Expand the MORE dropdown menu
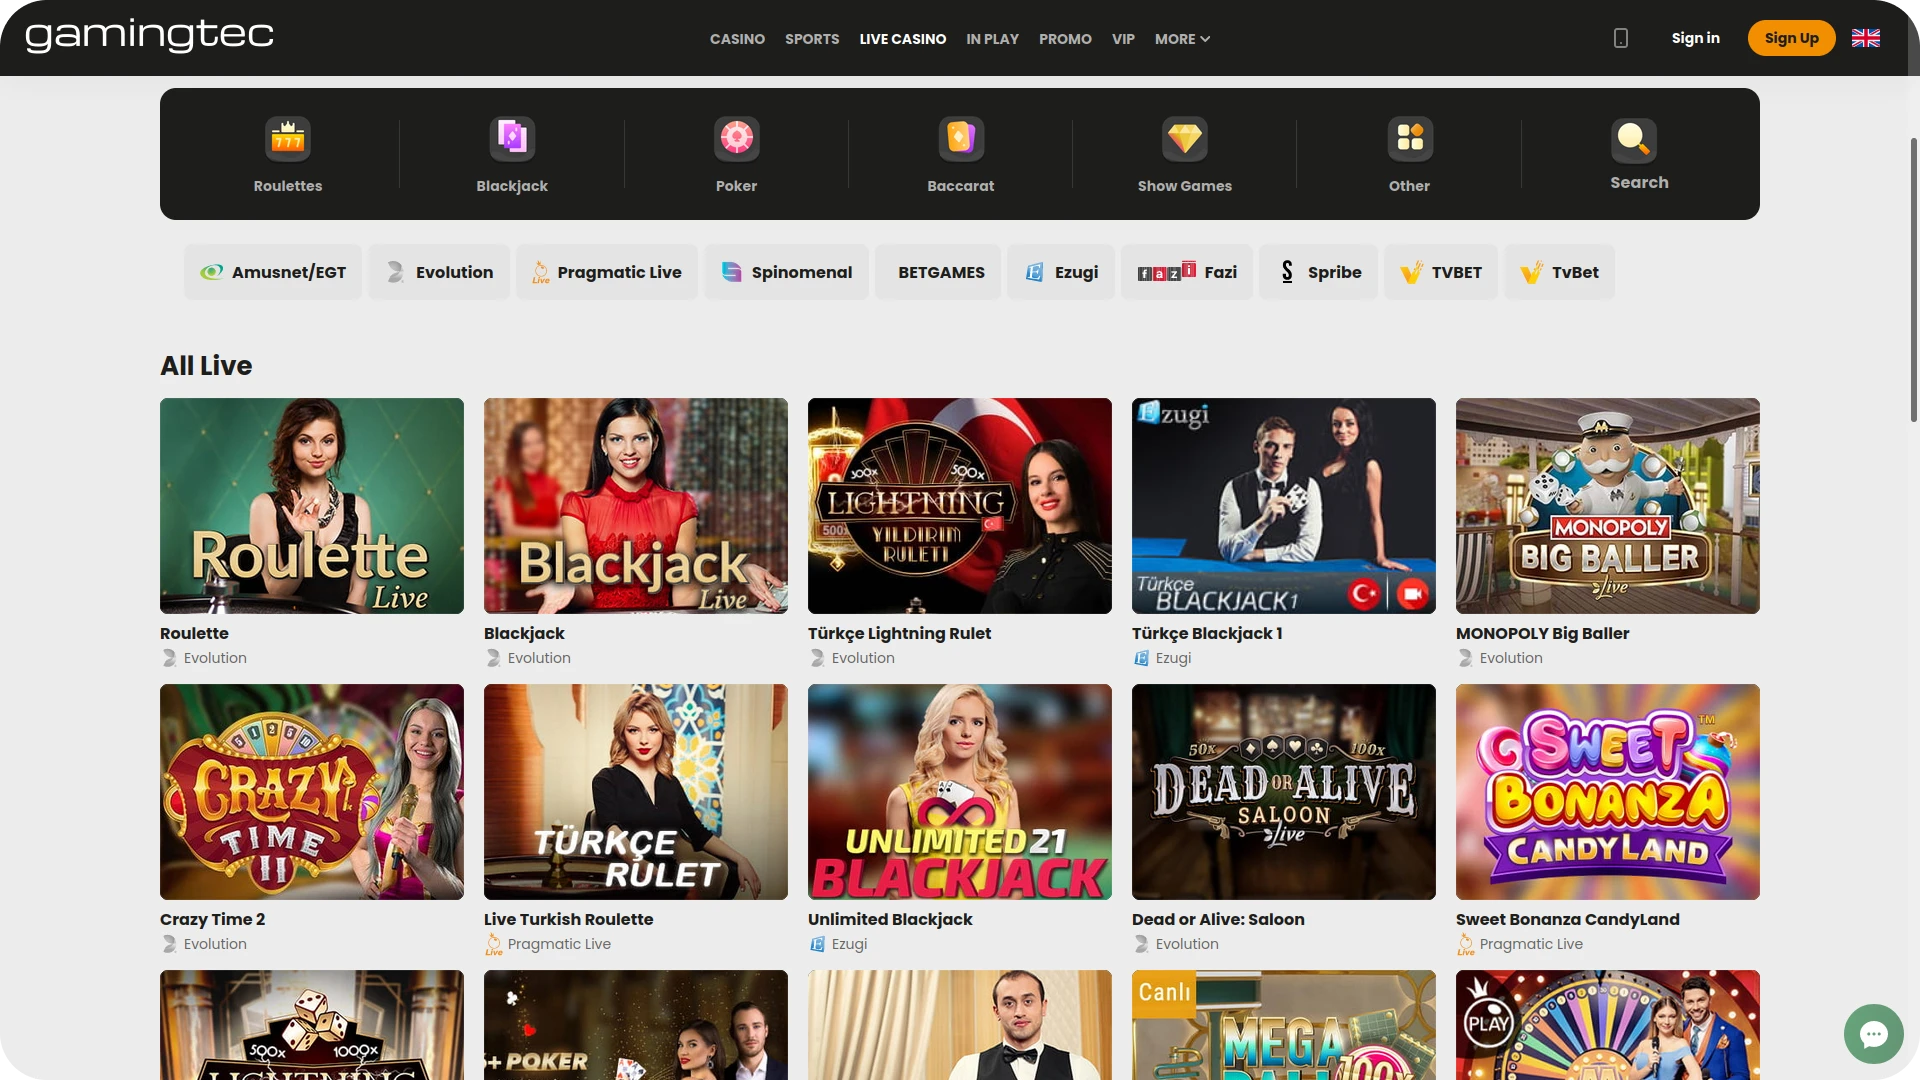 [x=1182, y=39]
